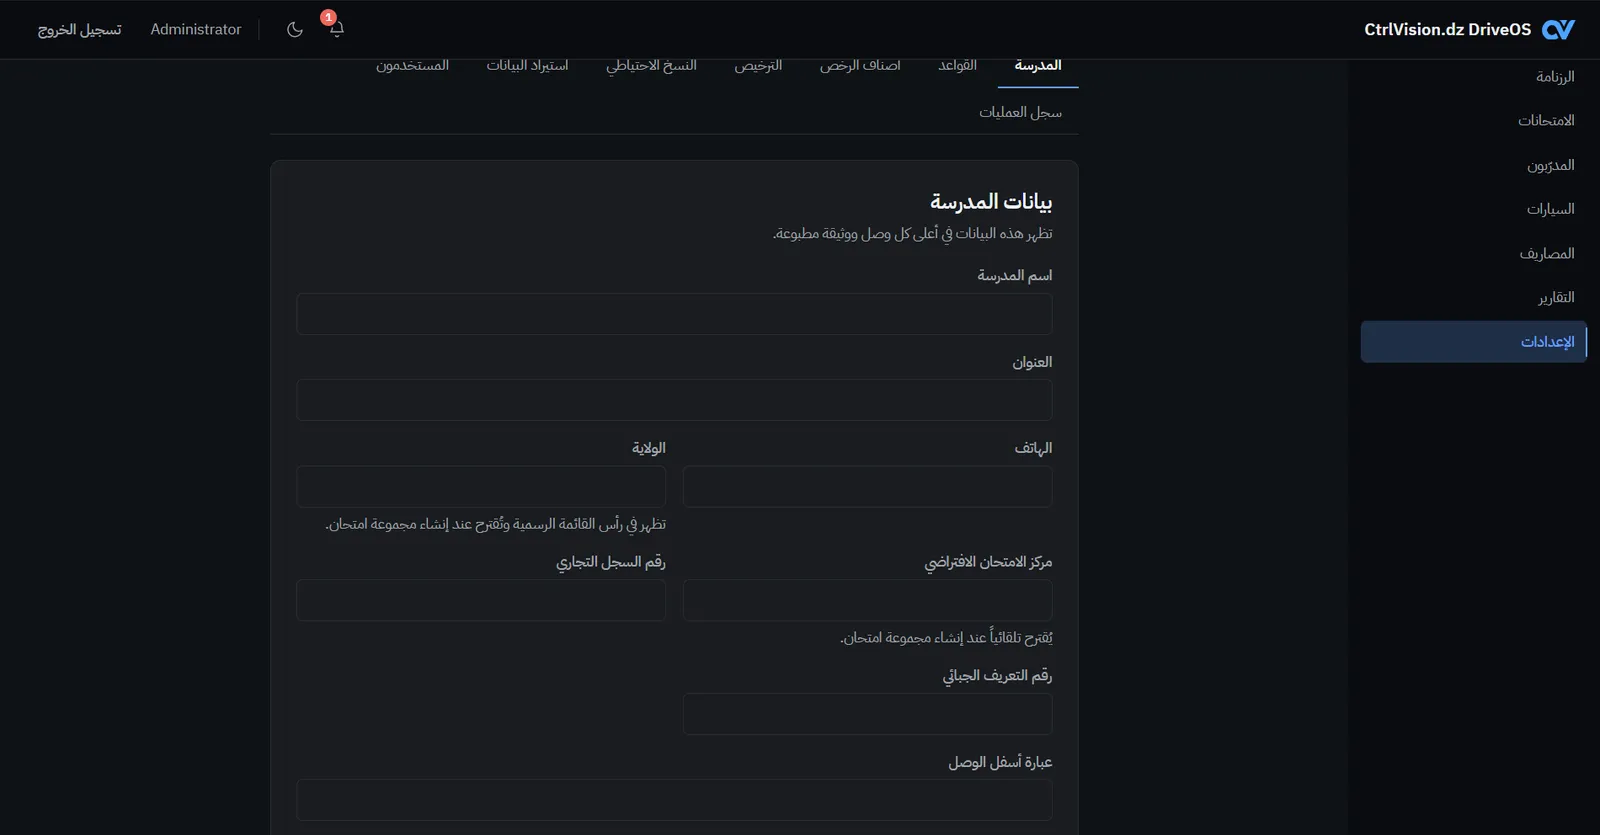This screenshot has height=835, width=1600.
Task: Open the Administrator user label
Action: click(x=196, y=29)
